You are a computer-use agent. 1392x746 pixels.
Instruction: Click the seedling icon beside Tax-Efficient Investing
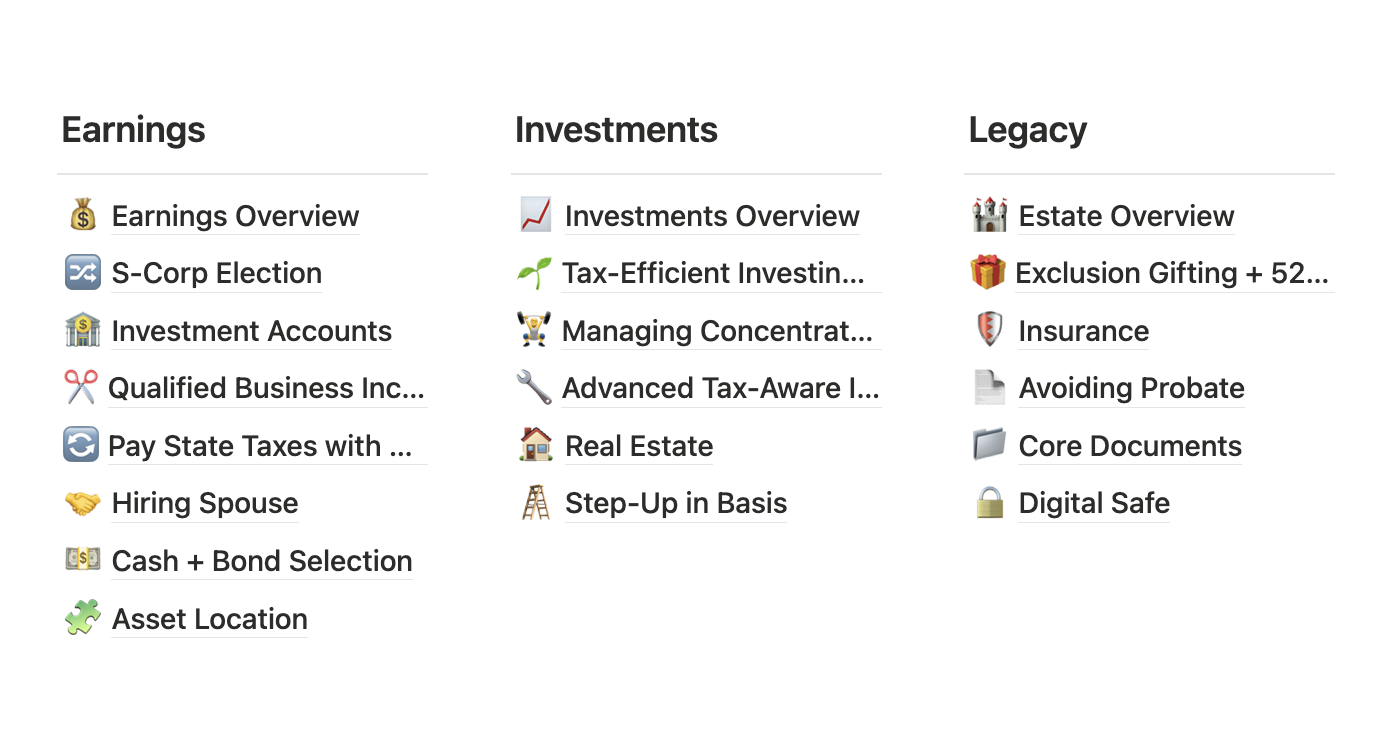pyautogui.click(x=536, y=272)
